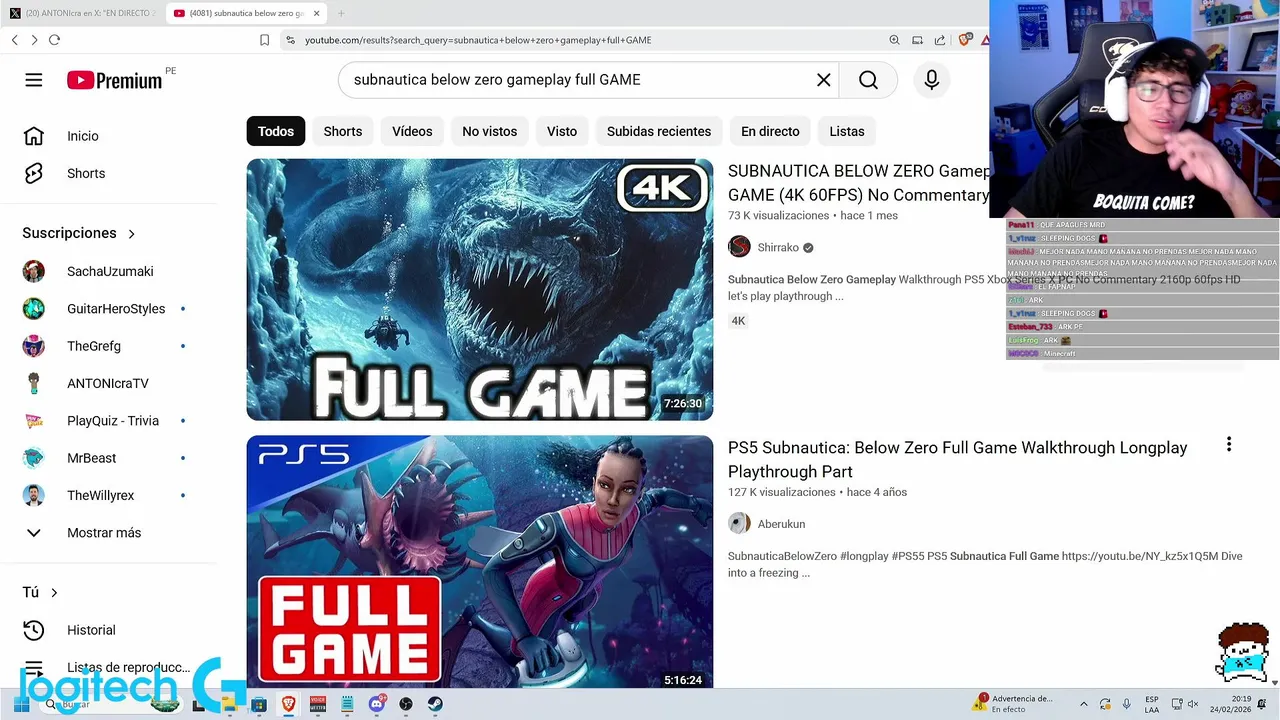Expand the Suscripciones section chevron
The width and height of the screenshot is (1280, 720).
click(131, 233)
